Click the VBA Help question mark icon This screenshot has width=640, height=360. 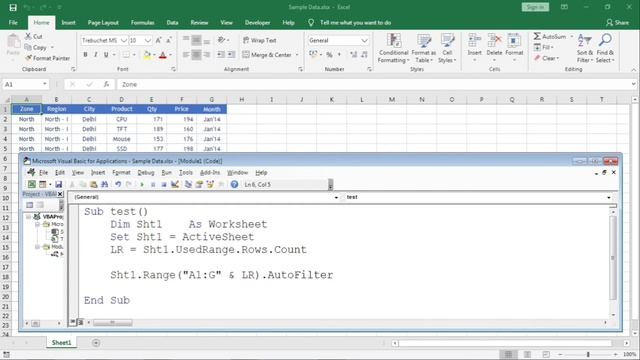click(234, 184)
